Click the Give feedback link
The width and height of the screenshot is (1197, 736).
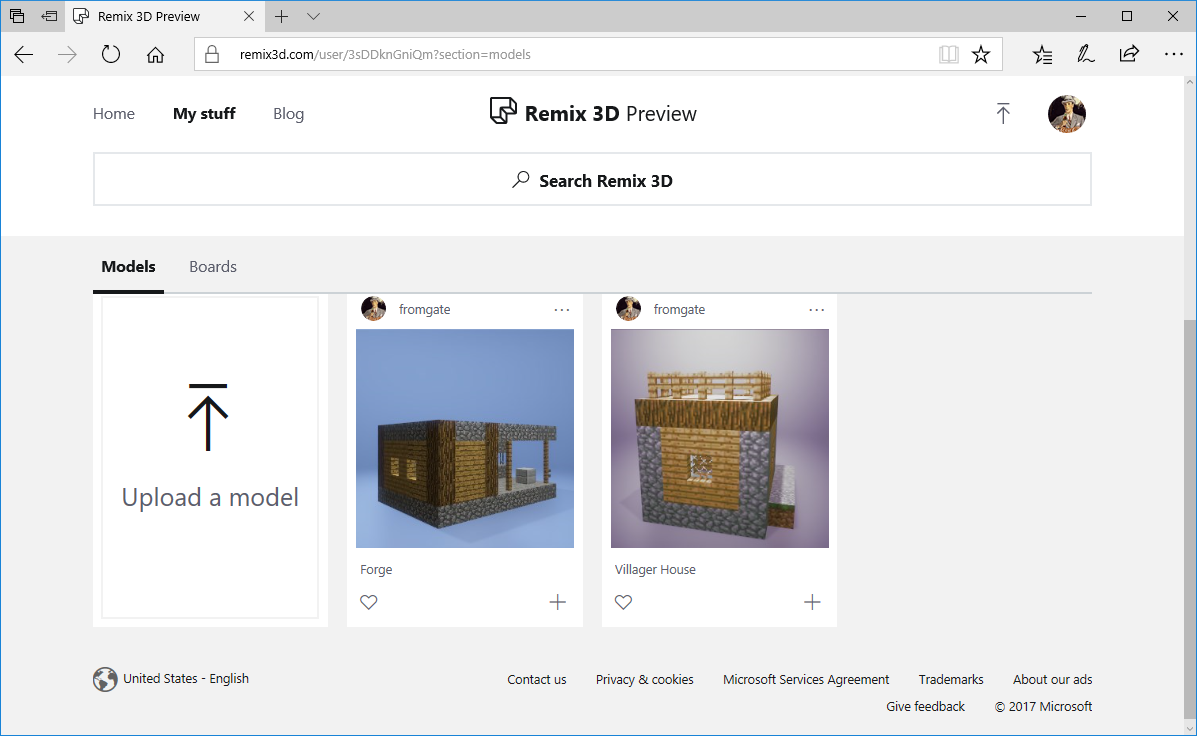[x=925, y=707]
